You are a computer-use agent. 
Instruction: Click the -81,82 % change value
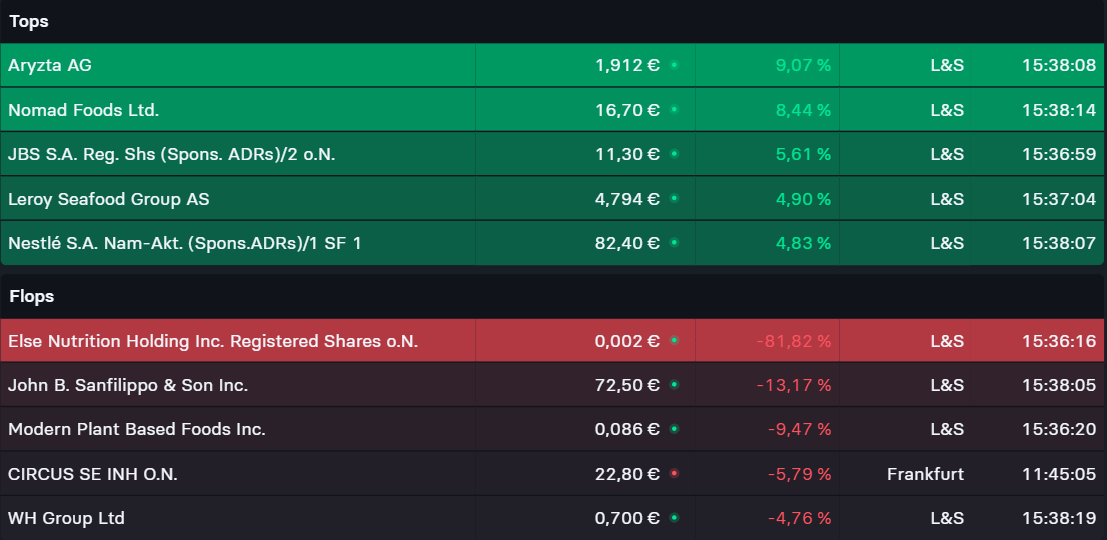tap(794, 341)
